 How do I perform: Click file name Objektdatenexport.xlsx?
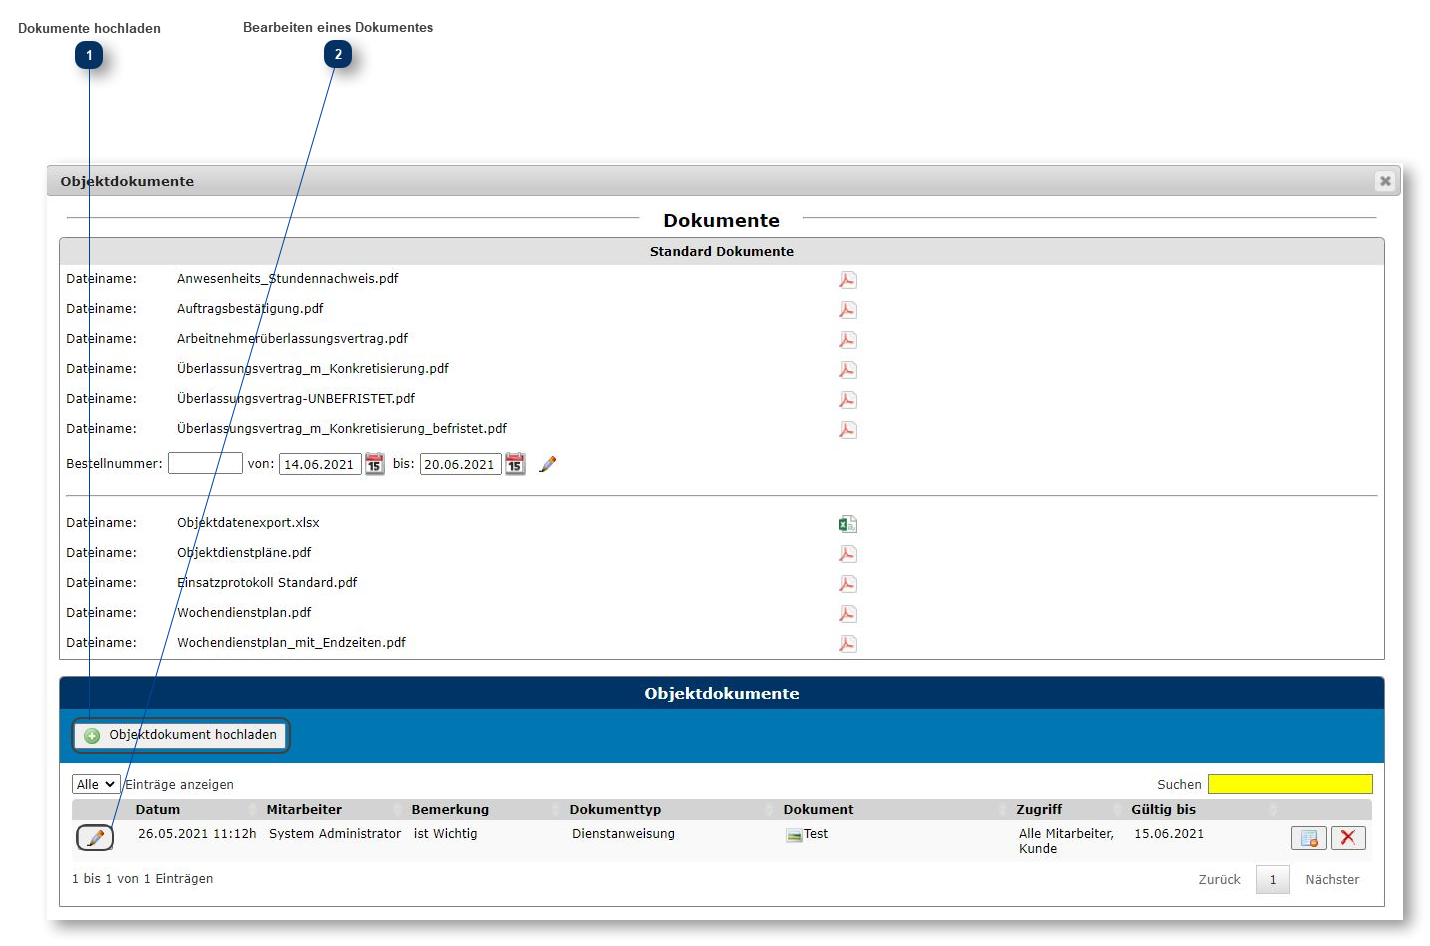point(248,523)
